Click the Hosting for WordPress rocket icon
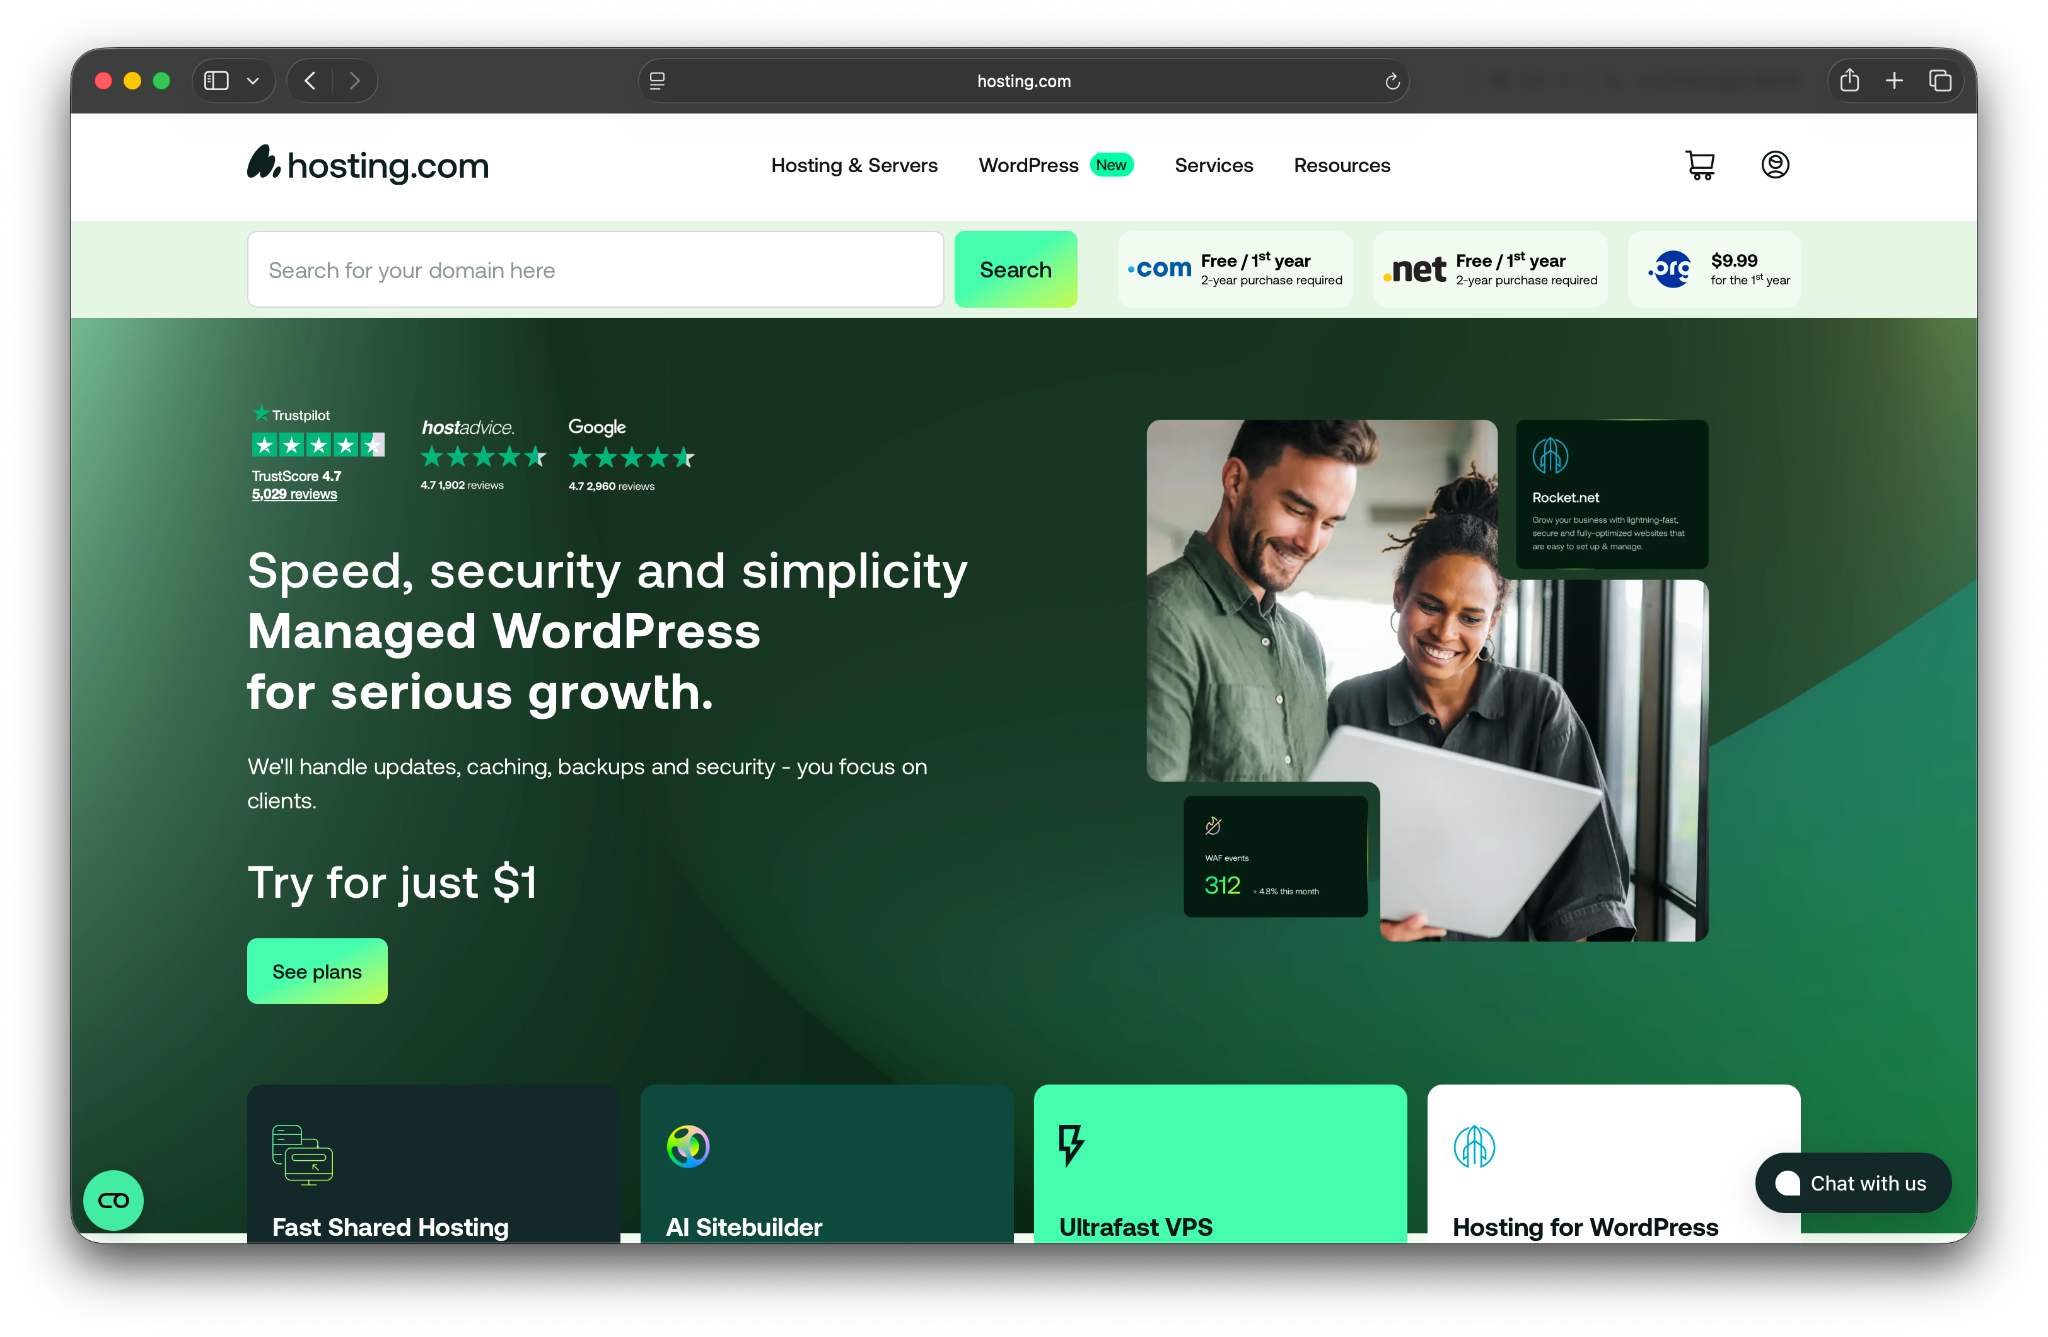Image resolution: width=2048 pixels, height=1337 pixels. coord(1474,1147)
